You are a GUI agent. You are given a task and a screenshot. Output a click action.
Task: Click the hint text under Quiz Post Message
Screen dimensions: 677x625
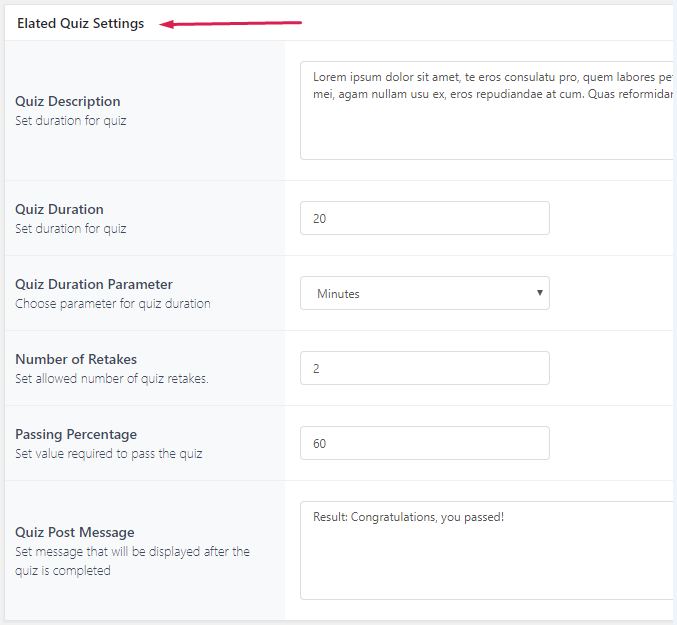132,561
